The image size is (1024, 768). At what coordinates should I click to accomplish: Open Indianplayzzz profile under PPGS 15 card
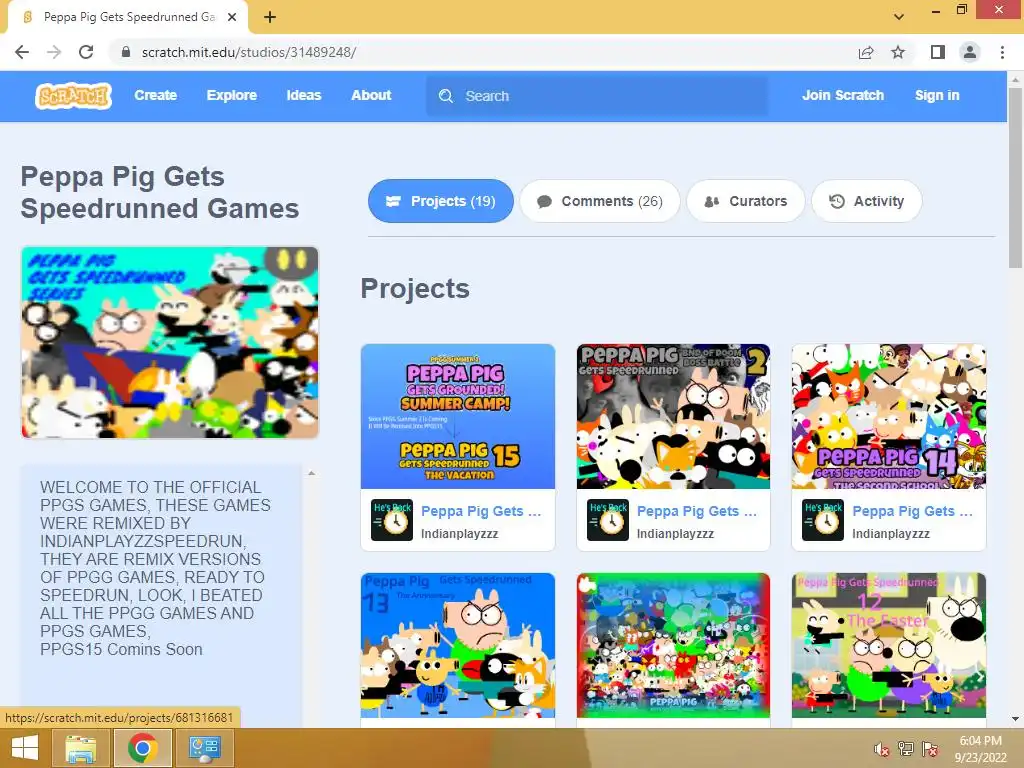[459, 534]
